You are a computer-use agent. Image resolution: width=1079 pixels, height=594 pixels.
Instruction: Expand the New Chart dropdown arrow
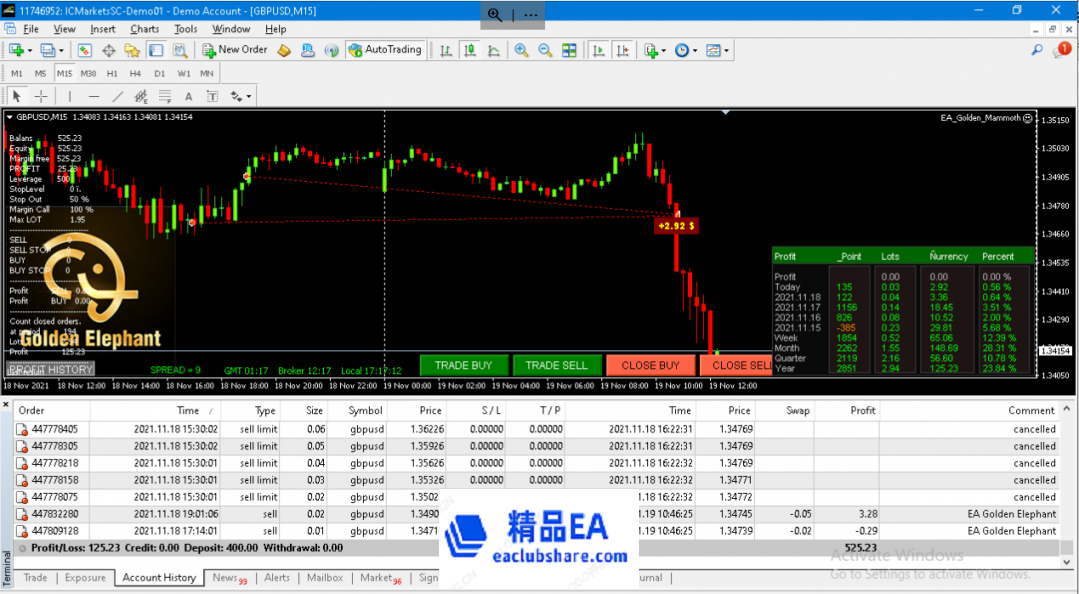(29, 50)
